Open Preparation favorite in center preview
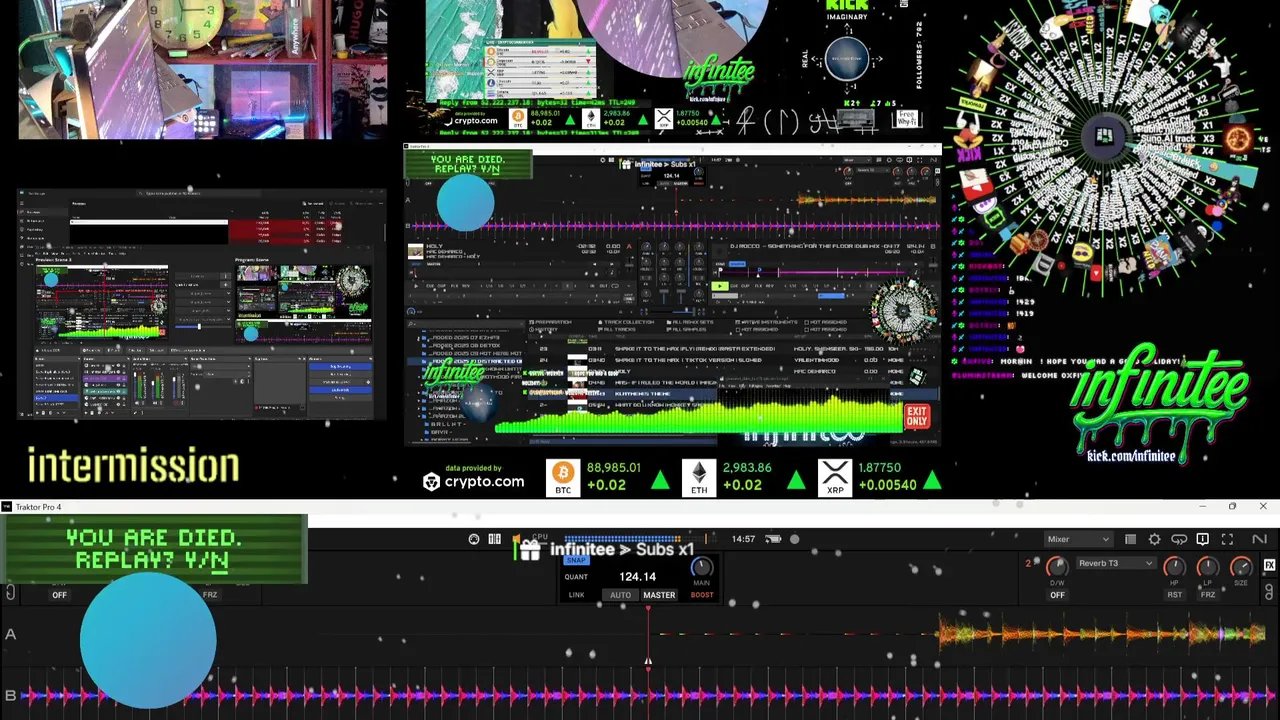Viewport: 1280px width, 720px height. tap(553, 322)
